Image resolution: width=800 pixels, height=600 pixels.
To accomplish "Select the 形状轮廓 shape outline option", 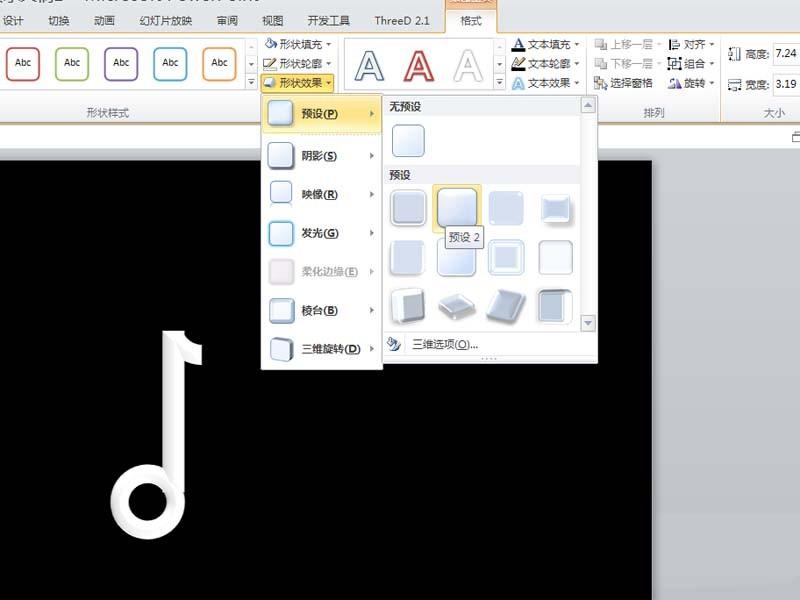I will click(x=297, y=62).
